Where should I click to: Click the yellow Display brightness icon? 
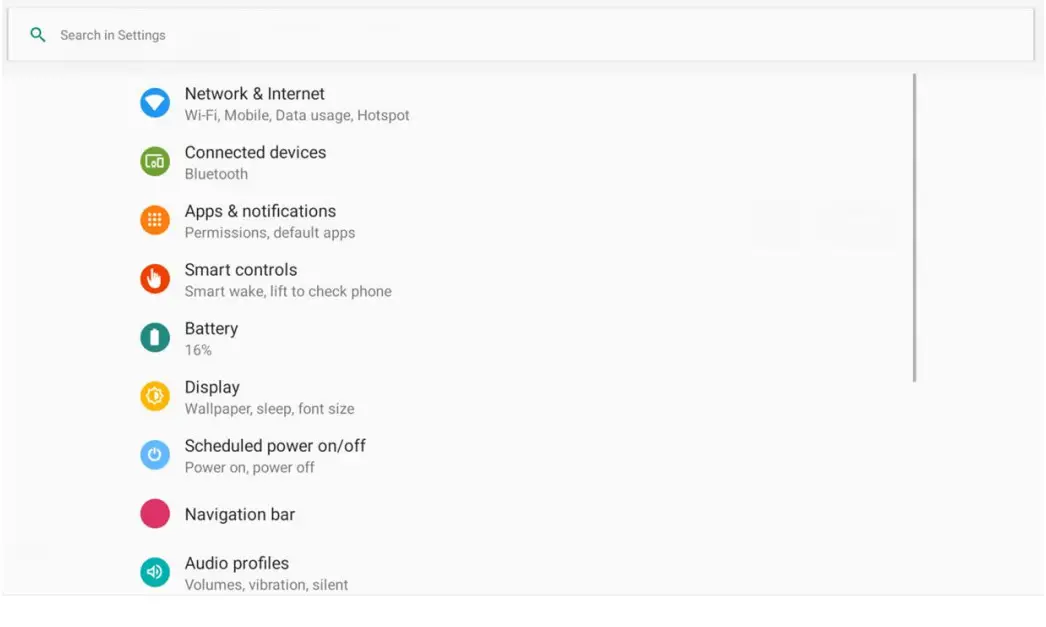click(x=155, y=397)
